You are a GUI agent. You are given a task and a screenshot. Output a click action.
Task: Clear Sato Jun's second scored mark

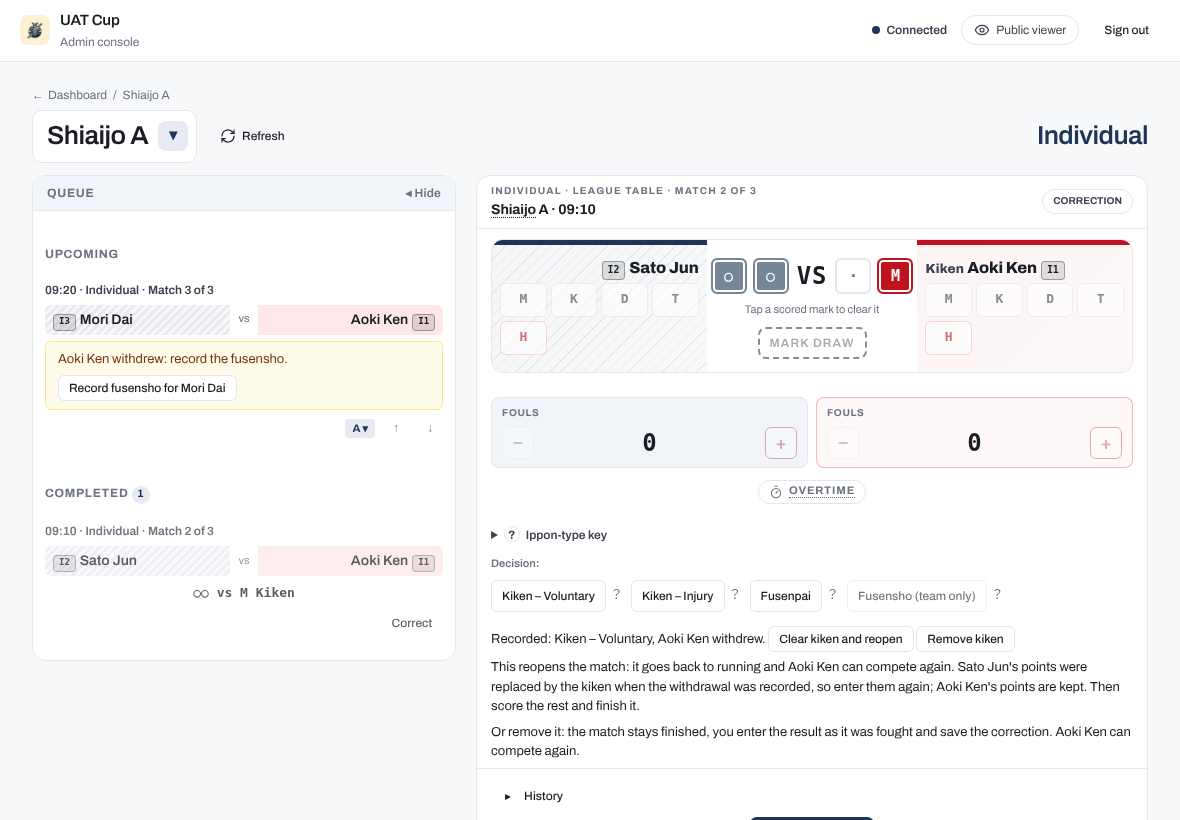[771, 276]
